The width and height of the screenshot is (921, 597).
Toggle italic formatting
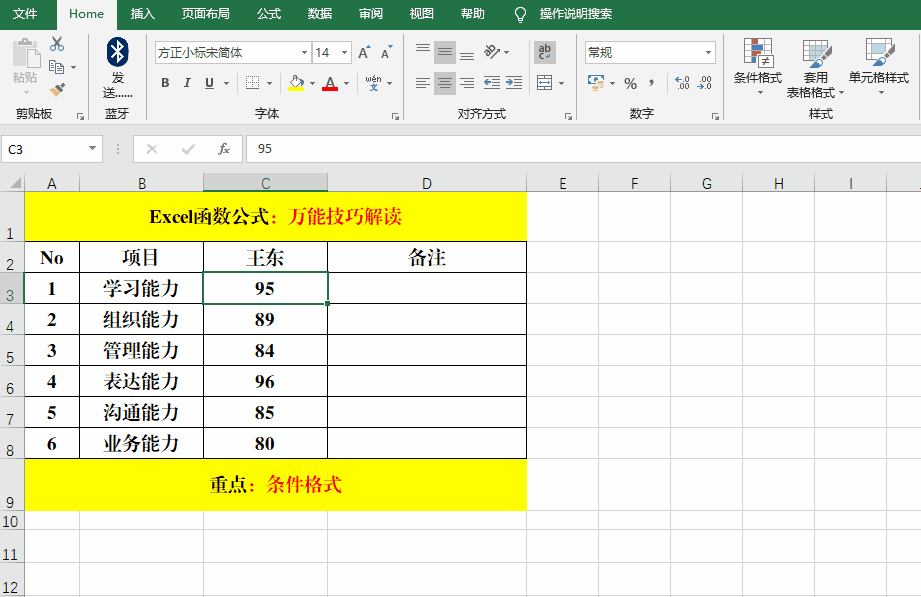click(x=187, y=83)
